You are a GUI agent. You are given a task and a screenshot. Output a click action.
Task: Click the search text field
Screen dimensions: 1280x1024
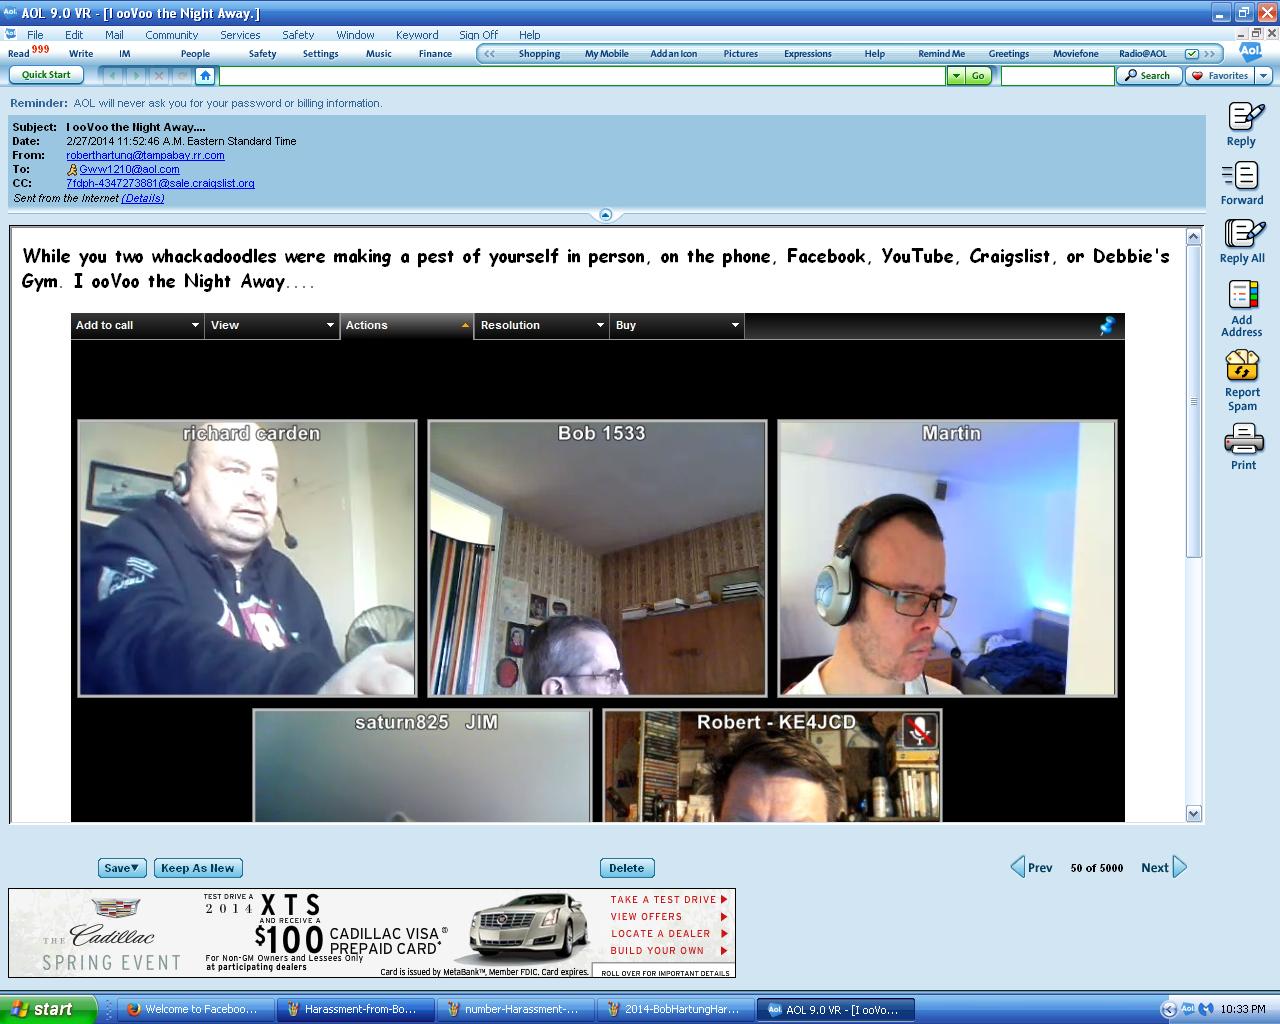pos(1057,75)
